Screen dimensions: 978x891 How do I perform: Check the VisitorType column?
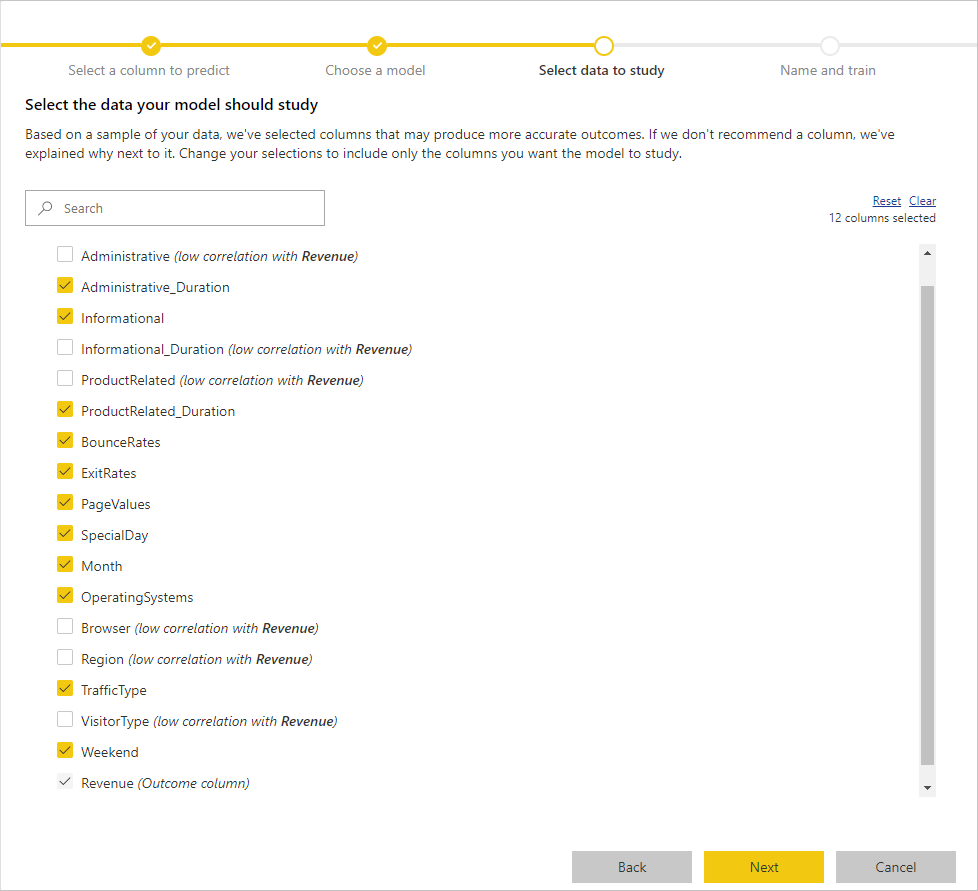(65, 720)
